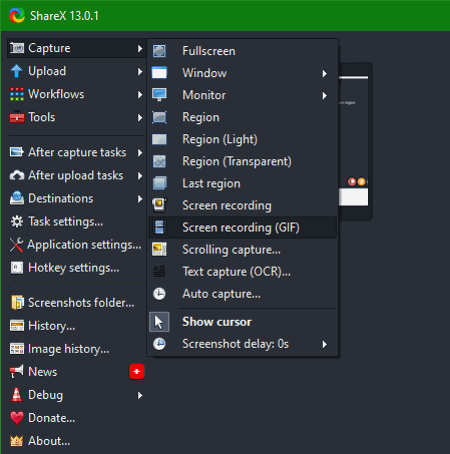Screen dimensions: 450x454
Task: Click the Task settings gear icon
Action: 17,222
